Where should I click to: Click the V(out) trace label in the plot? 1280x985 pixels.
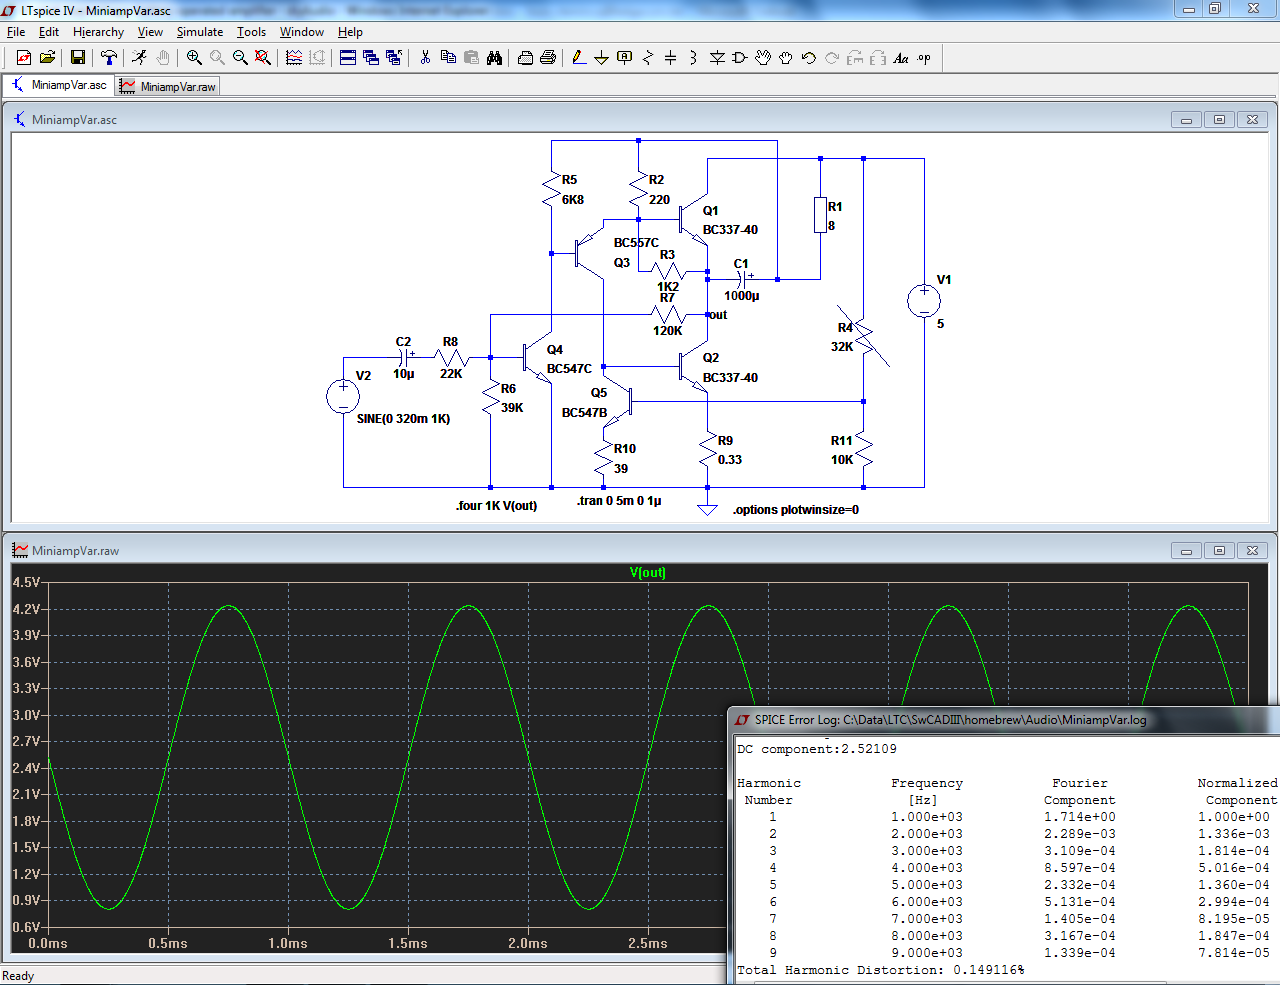click(648, 573)
